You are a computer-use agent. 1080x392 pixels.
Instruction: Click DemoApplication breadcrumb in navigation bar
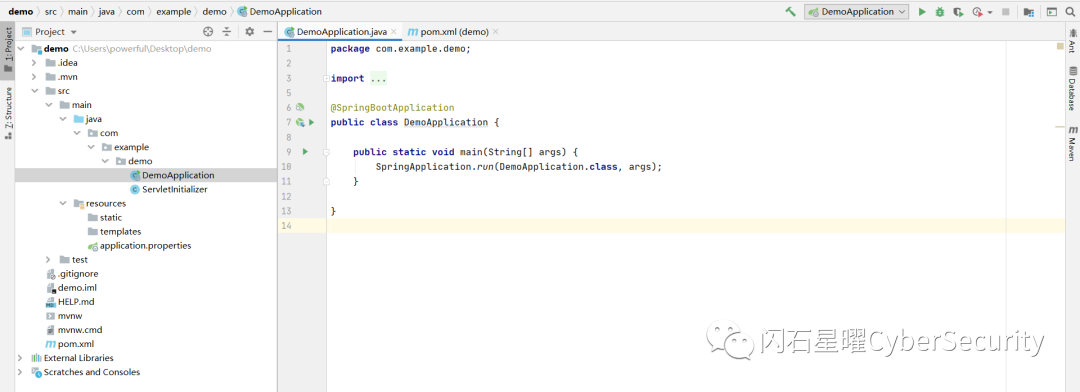click(x=279, y=12)
